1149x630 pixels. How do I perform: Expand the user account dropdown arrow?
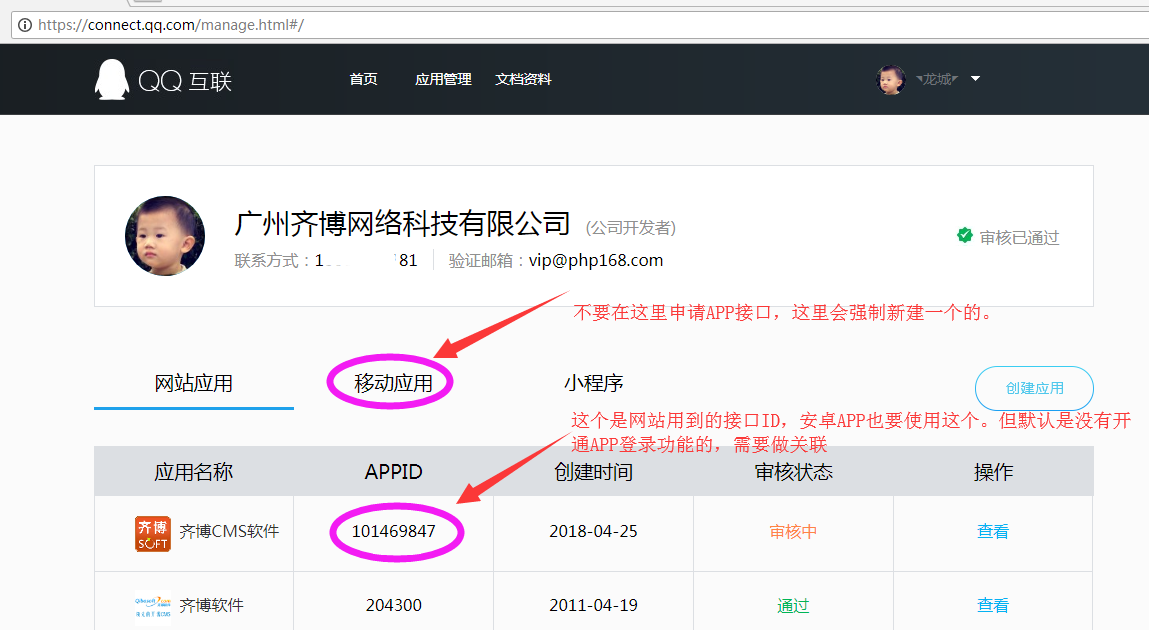[975, 79]
